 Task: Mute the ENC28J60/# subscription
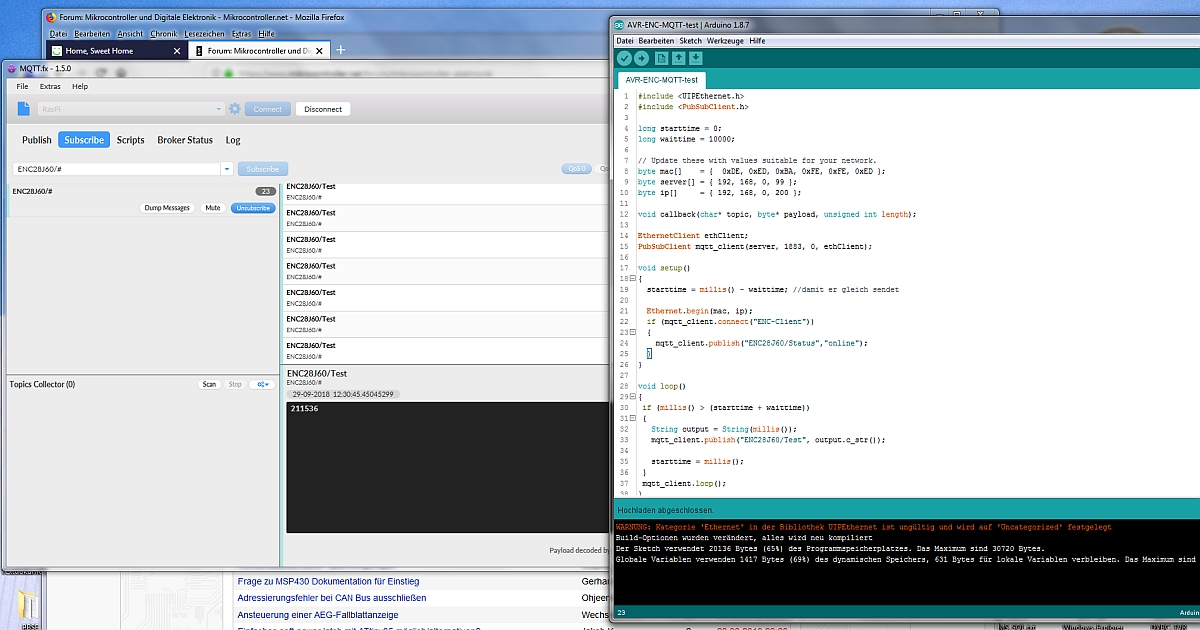[x=212, y=208]
